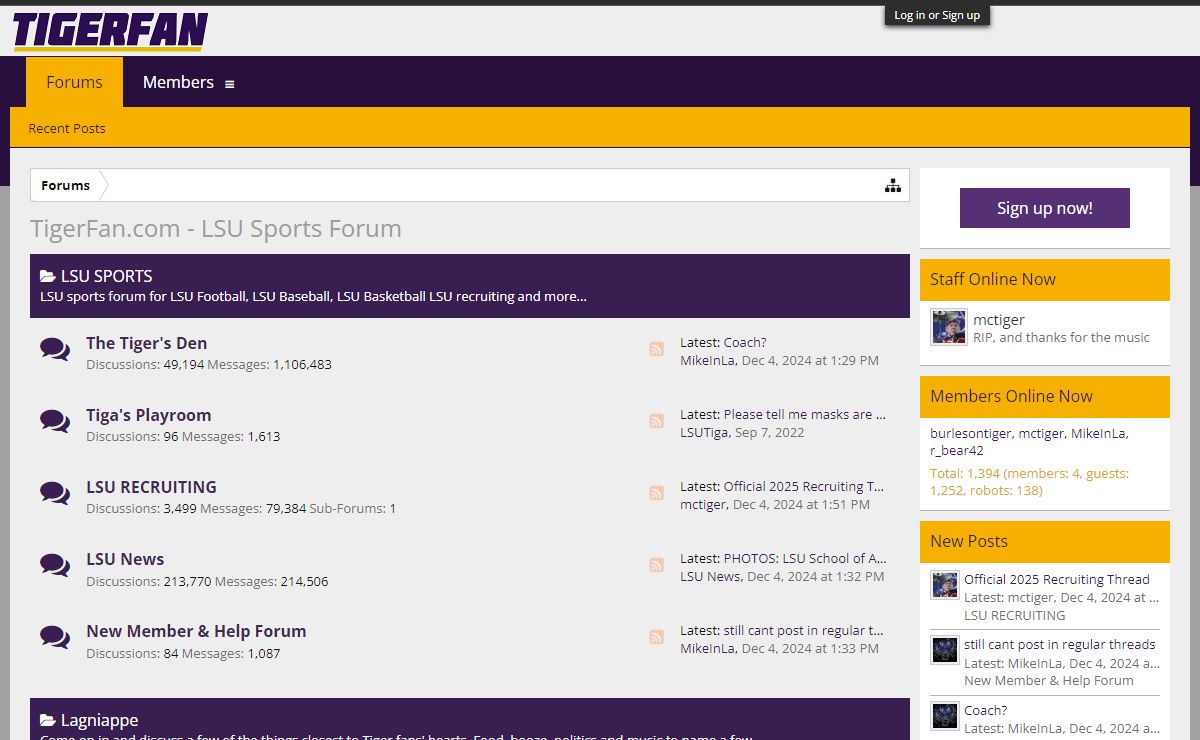
Task: Click burlesontiger in Members Online Now
Action: 970,433
